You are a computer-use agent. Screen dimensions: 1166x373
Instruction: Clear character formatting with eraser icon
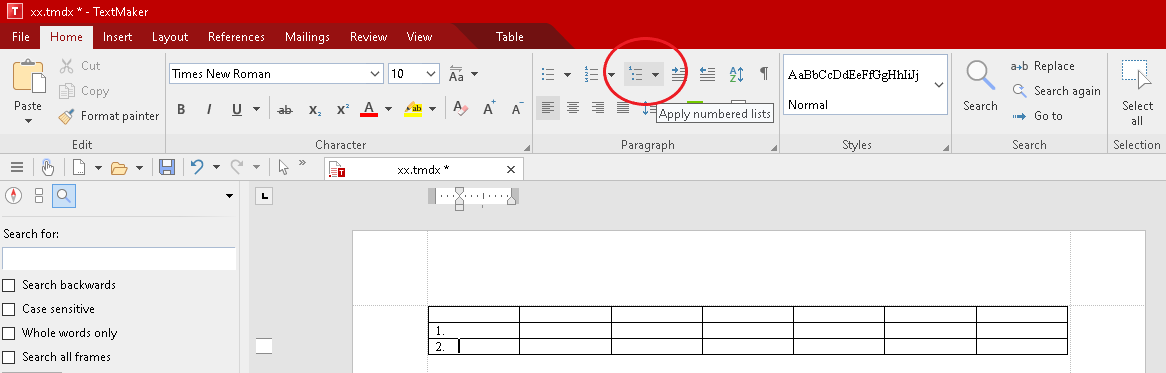click(x=460, y=109)
